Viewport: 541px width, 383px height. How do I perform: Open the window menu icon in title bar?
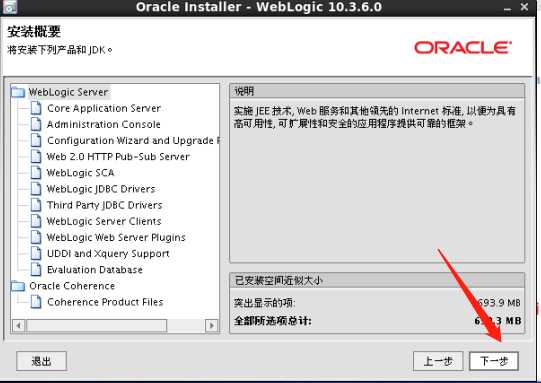pos(9,7)
